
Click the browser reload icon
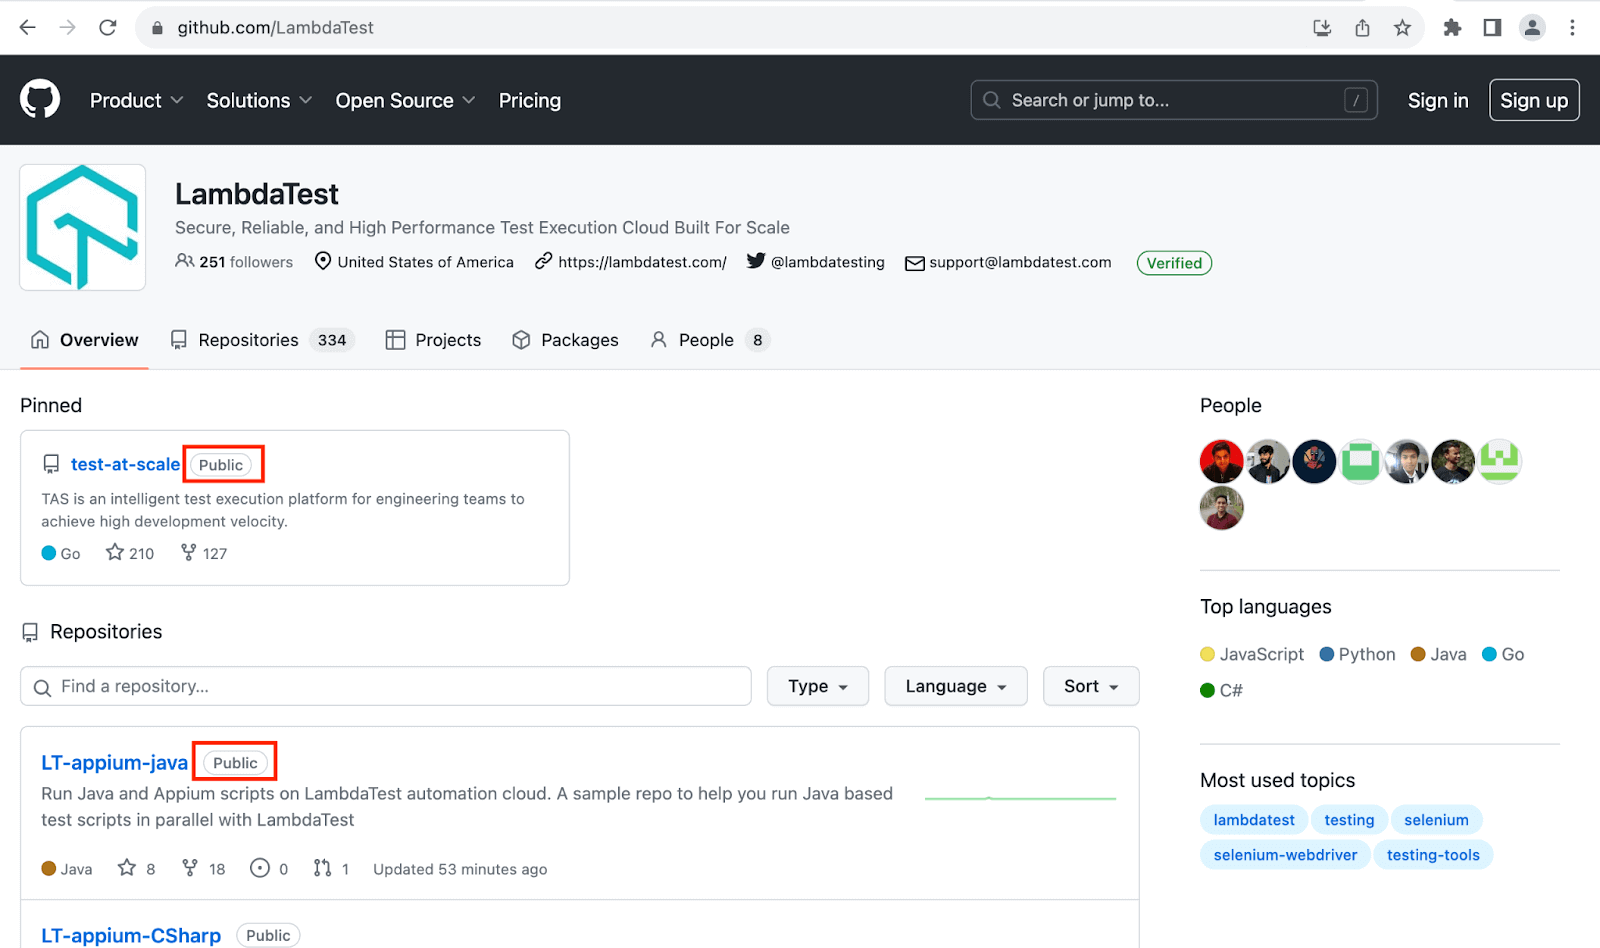pyautogui.click(x=108, y=28)
